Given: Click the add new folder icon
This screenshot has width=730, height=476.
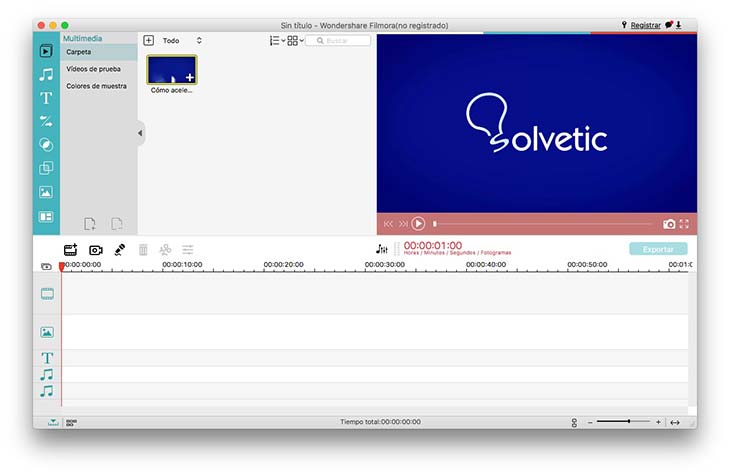Looking at the screenshot, I should [90, 224].
